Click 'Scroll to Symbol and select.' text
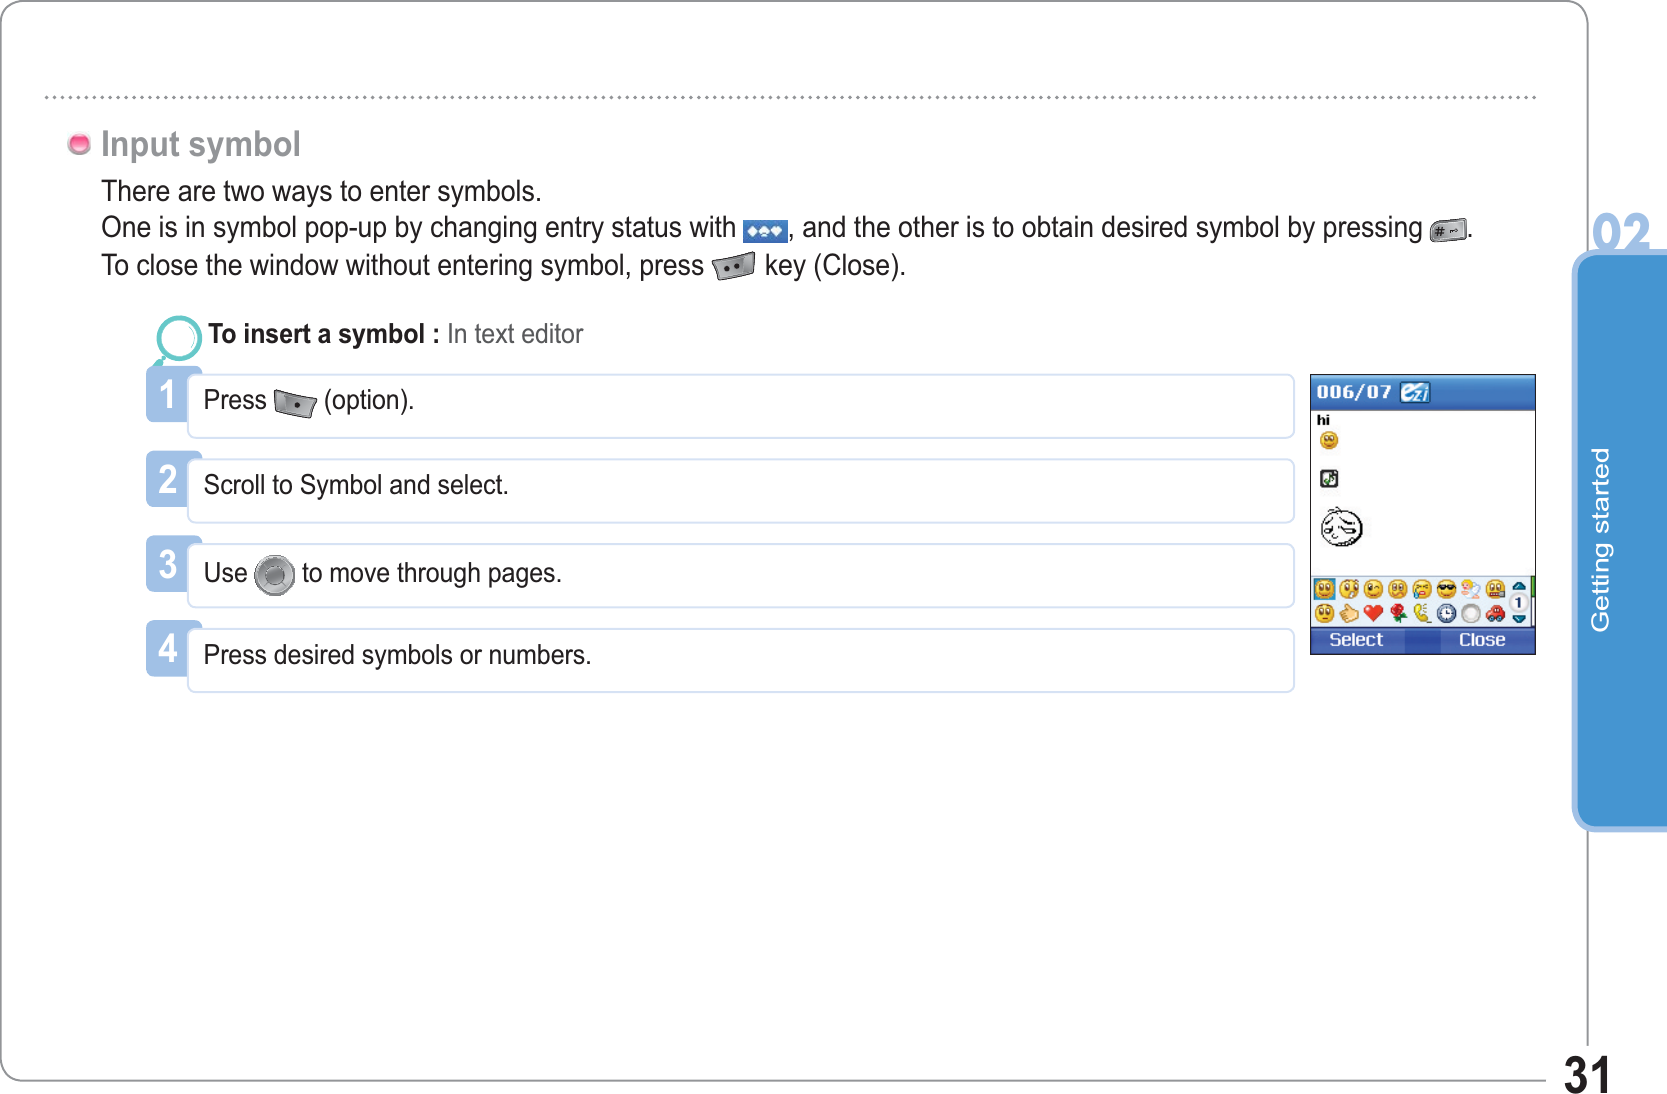The height and width of the screenshot is (1094, 1667). [356, 485]
